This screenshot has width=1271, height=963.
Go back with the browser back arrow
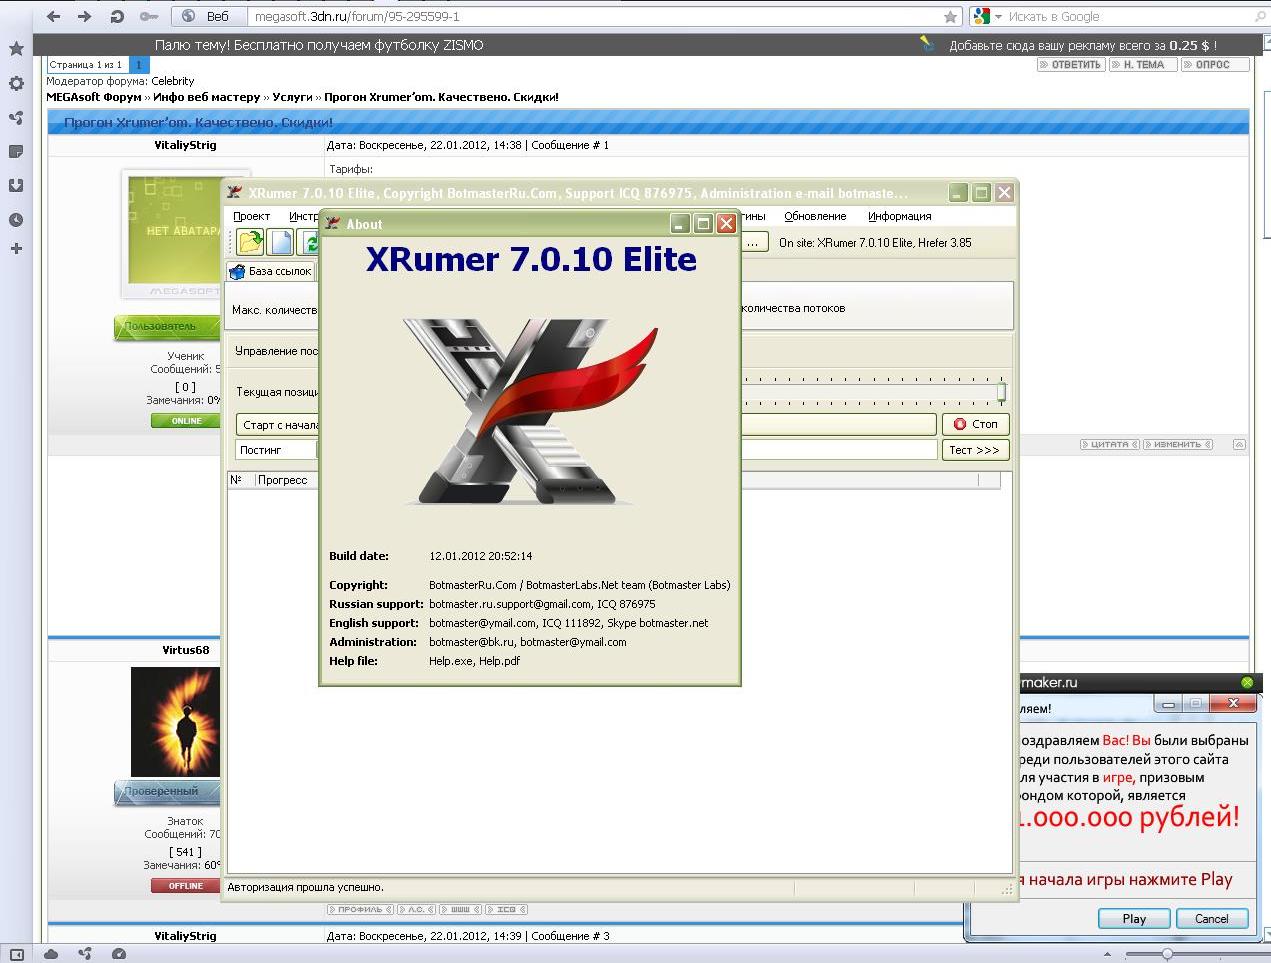[x=53, y=16]
